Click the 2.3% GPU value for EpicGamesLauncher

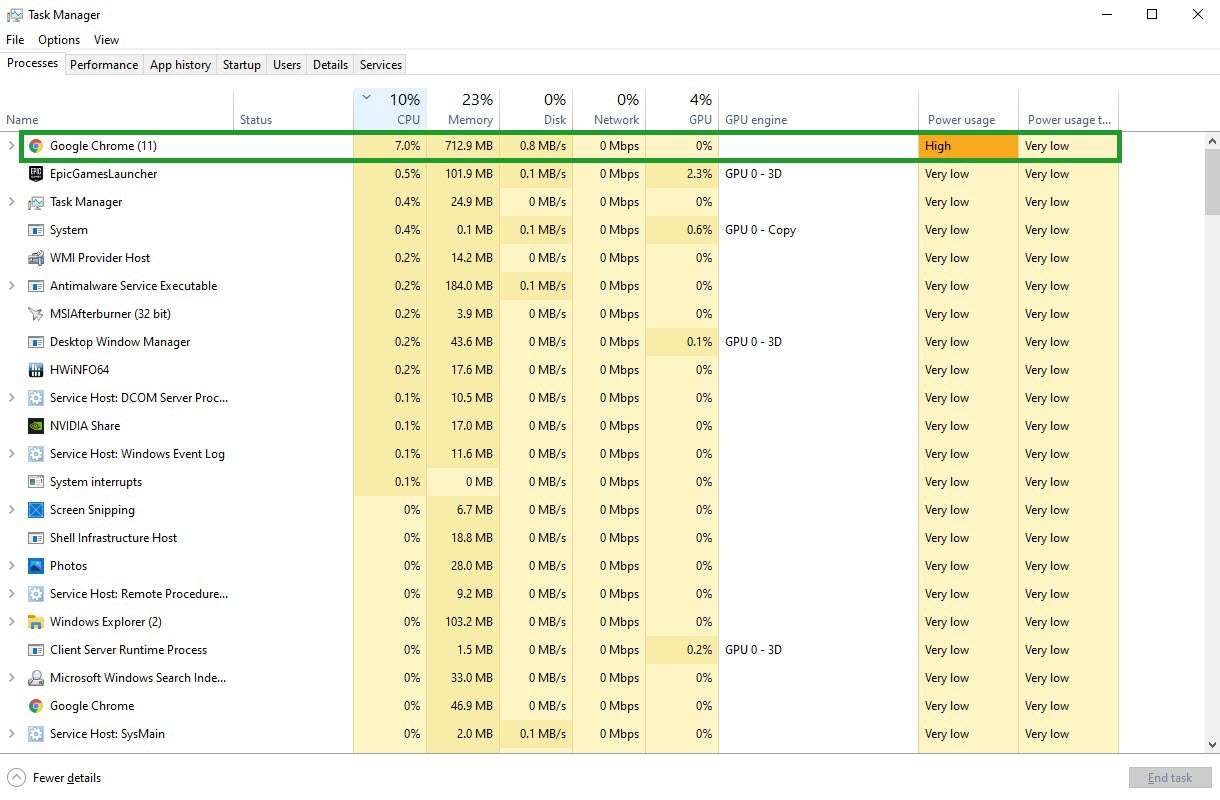[682, 174]
